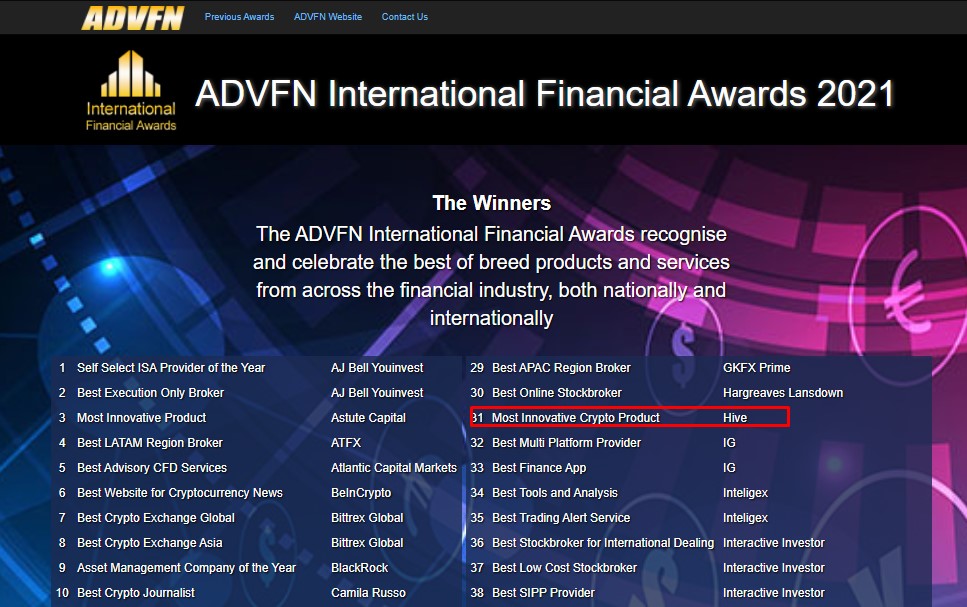Select 'Best Advisory CFD Services' category

152,468
